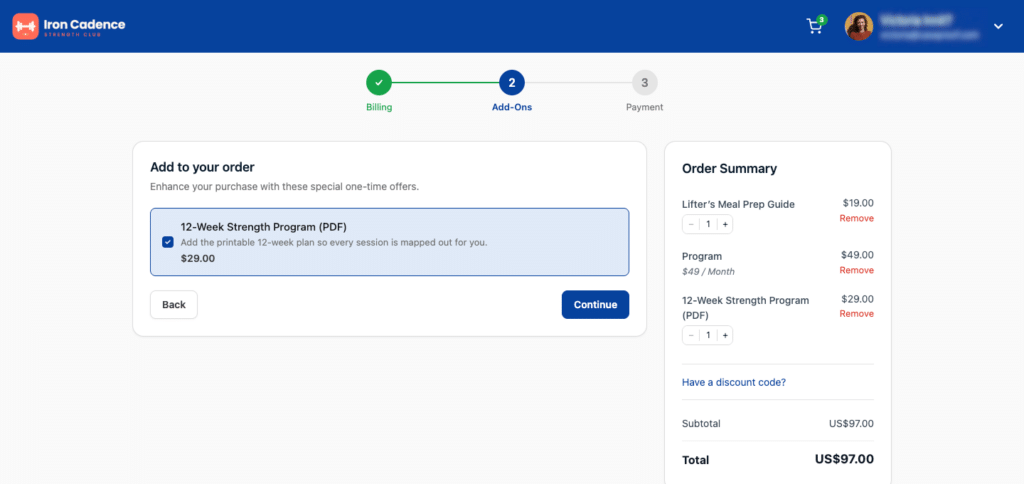Click the Back button

click(174, 304)
